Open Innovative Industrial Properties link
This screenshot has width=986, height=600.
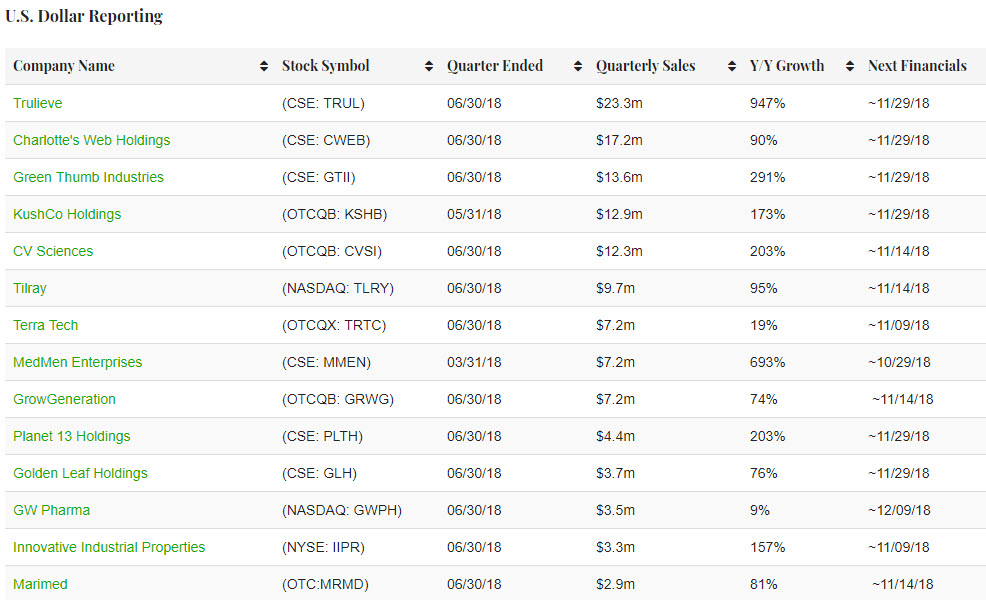coord(109,547)
